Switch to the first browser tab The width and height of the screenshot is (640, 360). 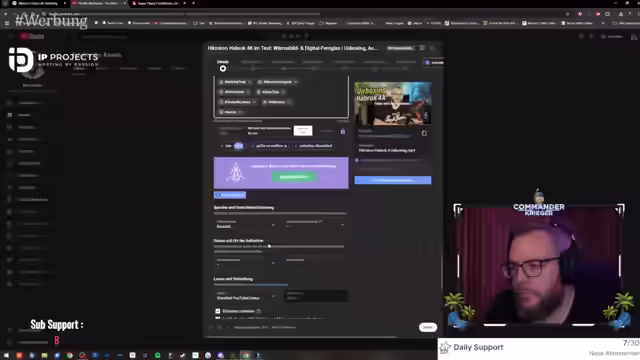point(38,3)
